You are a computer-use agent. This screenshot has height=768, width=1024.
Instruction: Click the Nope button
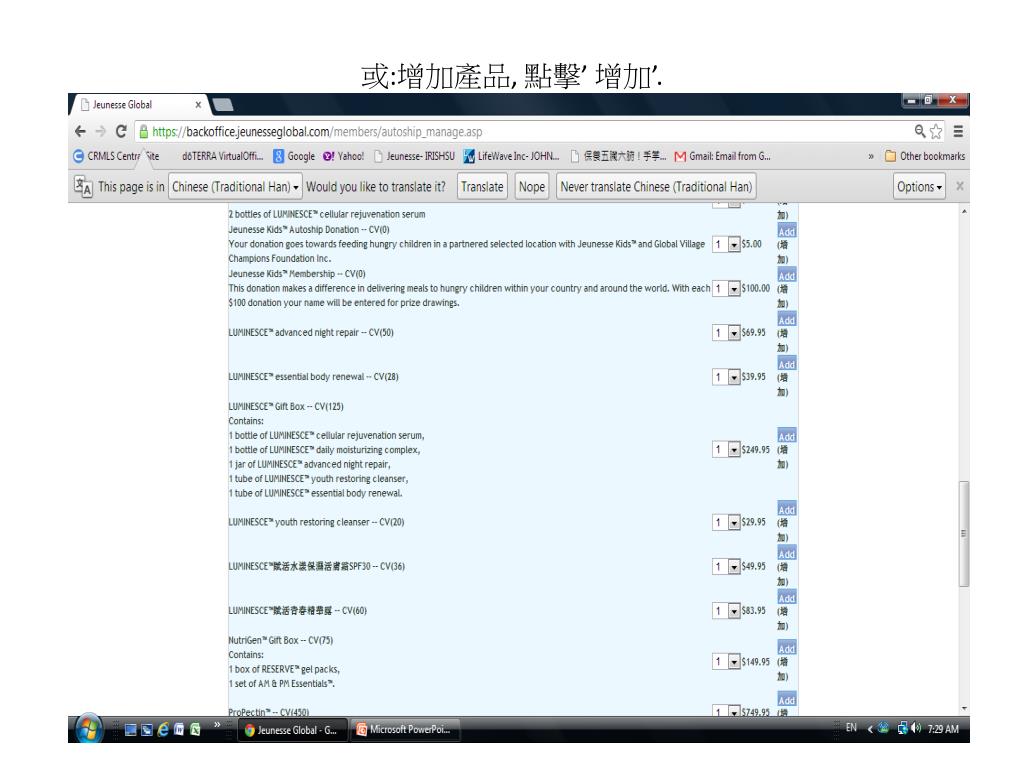[x=532, y=187]
